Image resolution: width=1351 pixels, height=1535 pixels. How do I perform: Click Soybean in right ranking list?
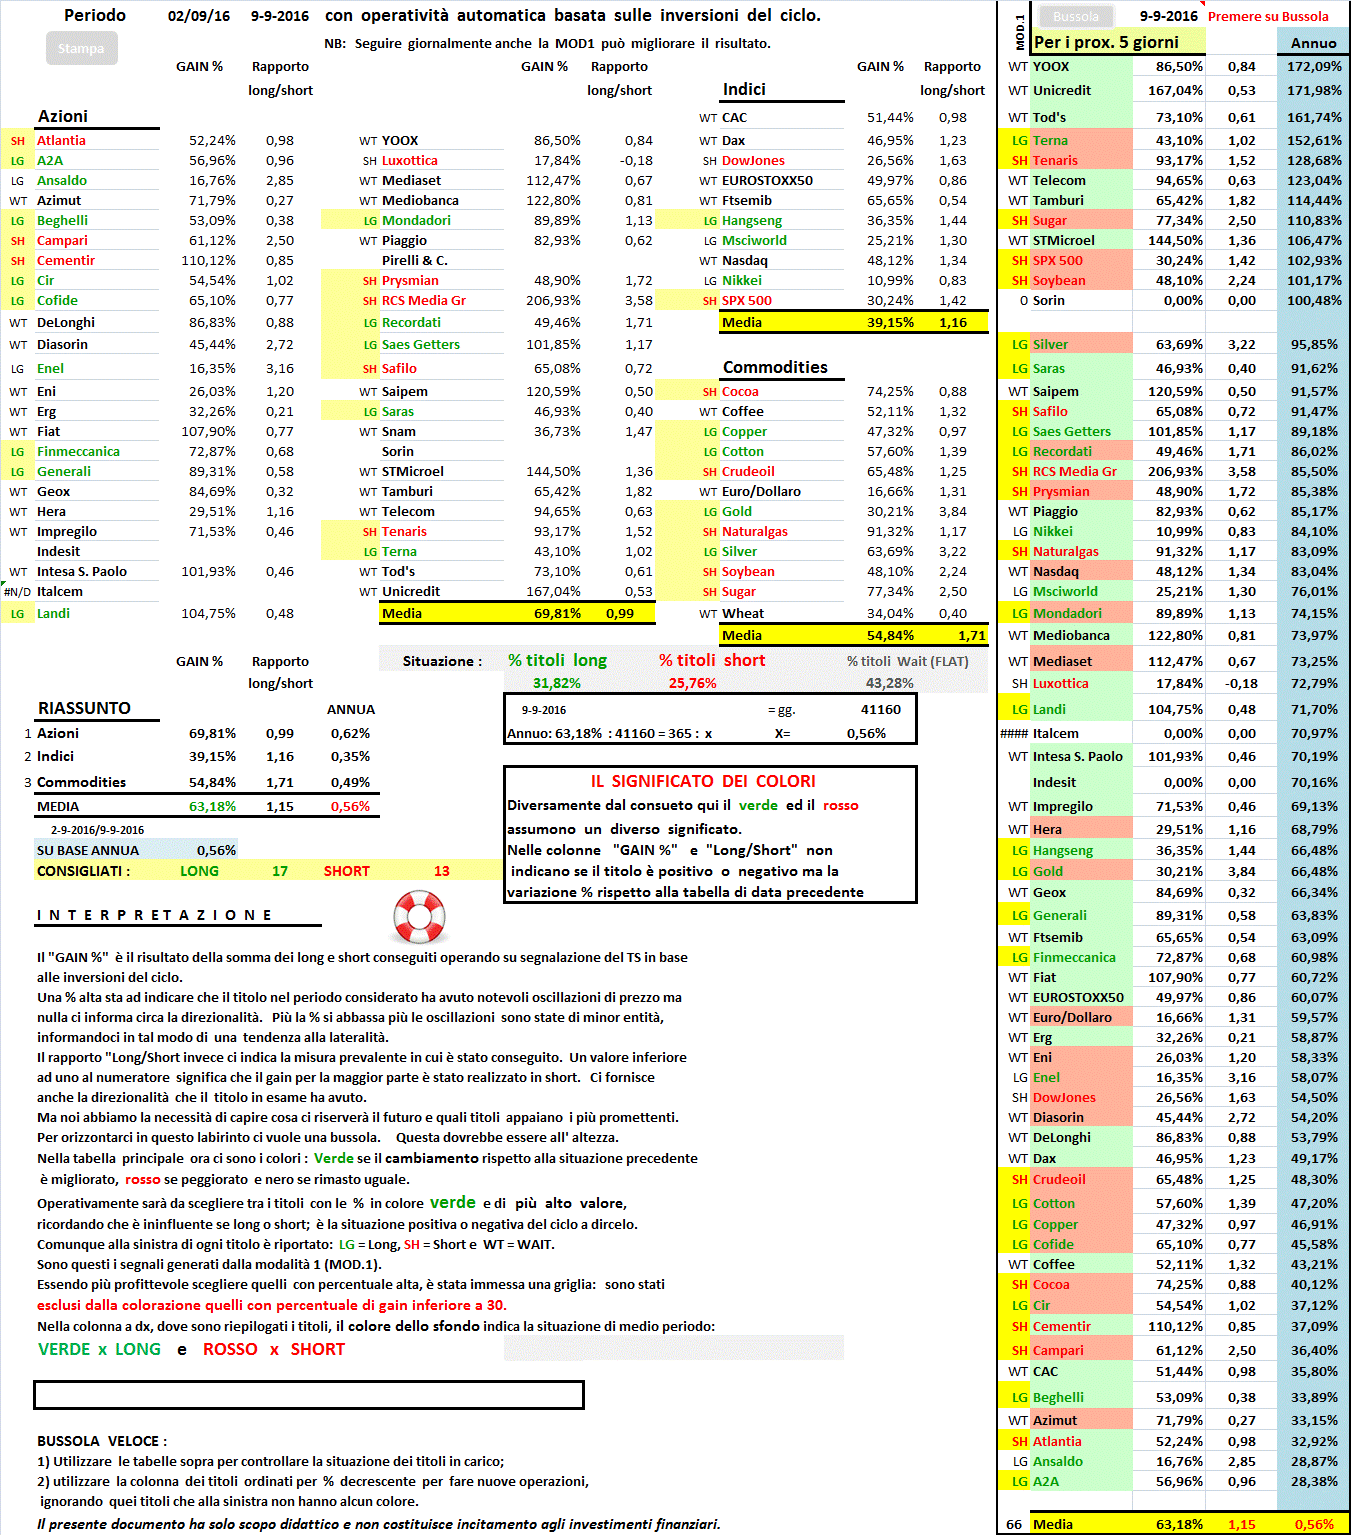[x=1059, y=280]
